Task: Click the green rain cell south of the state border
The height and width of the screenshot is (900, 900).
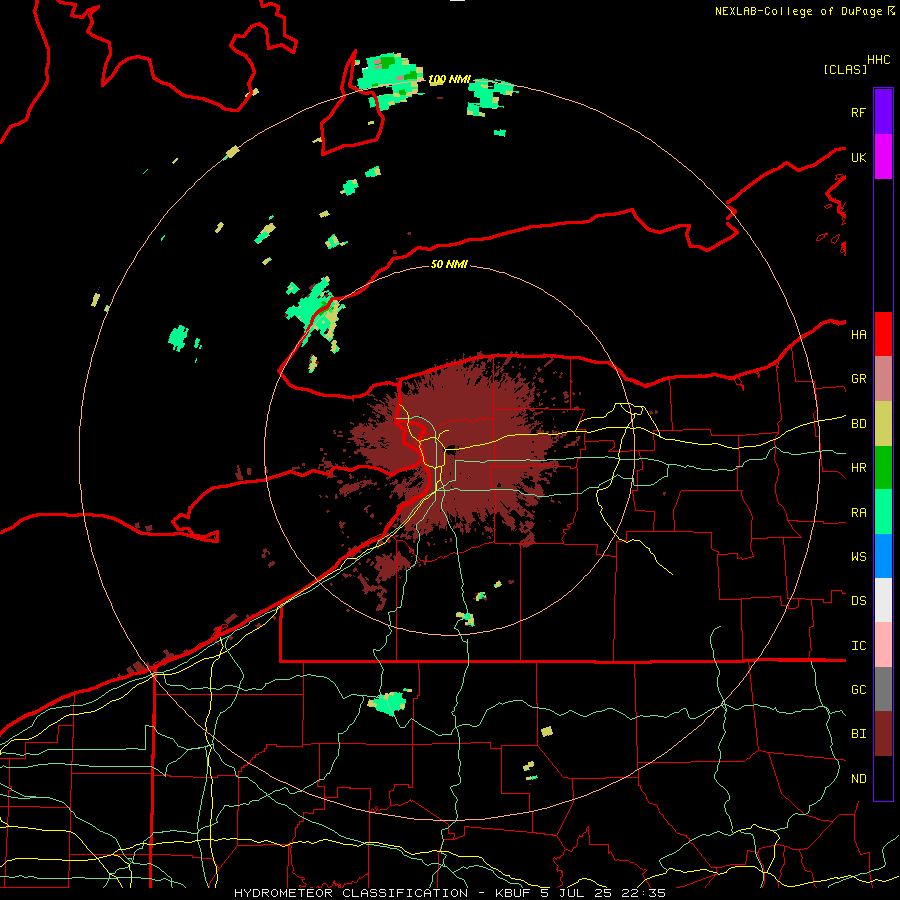Action: point(389,703)
